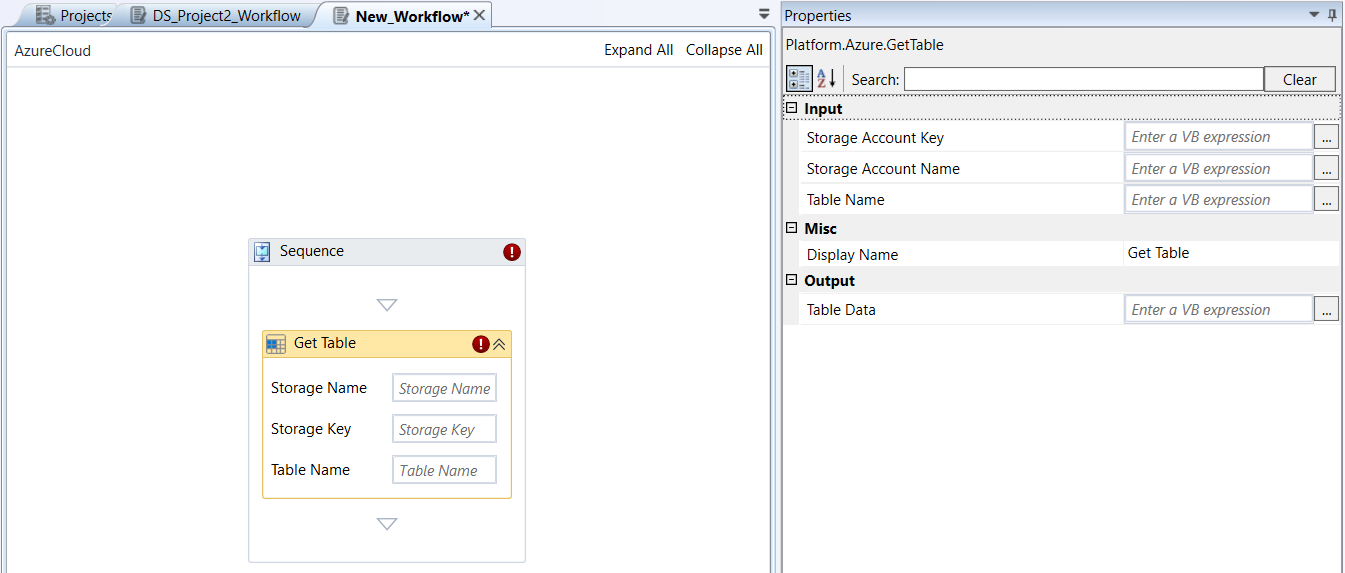Click the Table Data expression field
Image resolution: width=1345 pixels, height=573 pixels.
click(x=1218, y=309)
